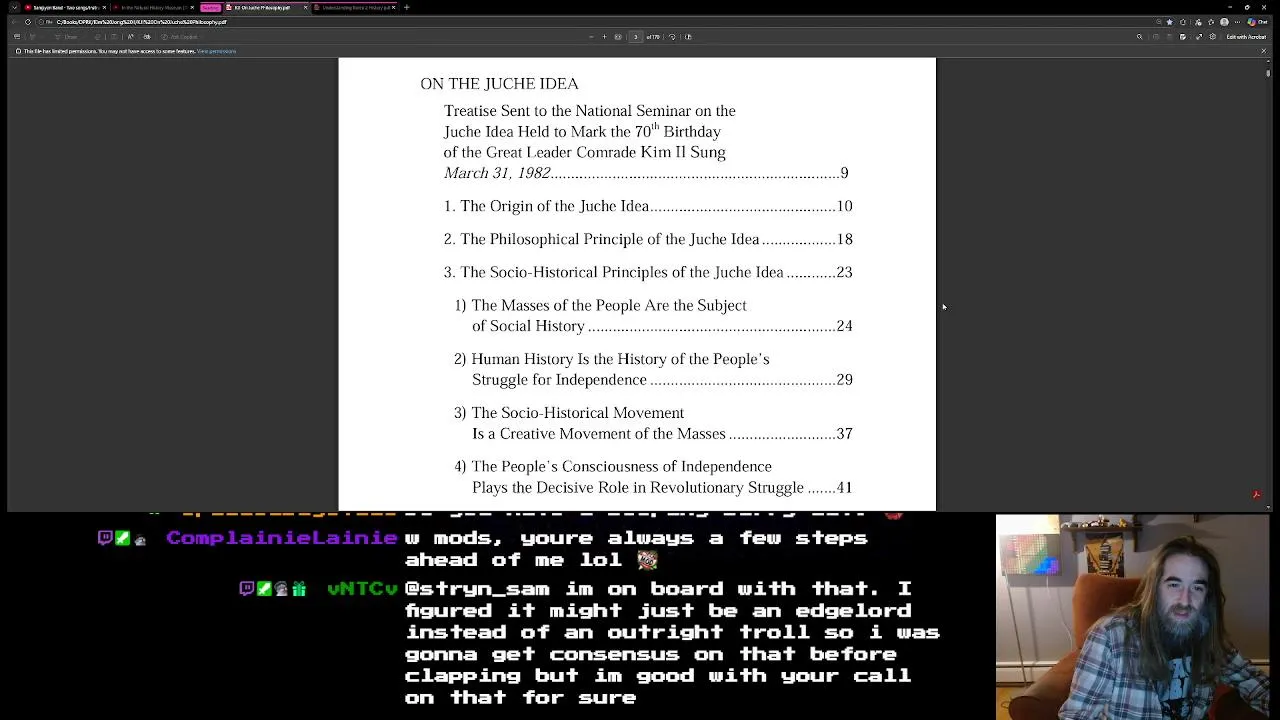Open the browser extensions icon
This screenshot has height=720, width=1280.
[1183, 22]
